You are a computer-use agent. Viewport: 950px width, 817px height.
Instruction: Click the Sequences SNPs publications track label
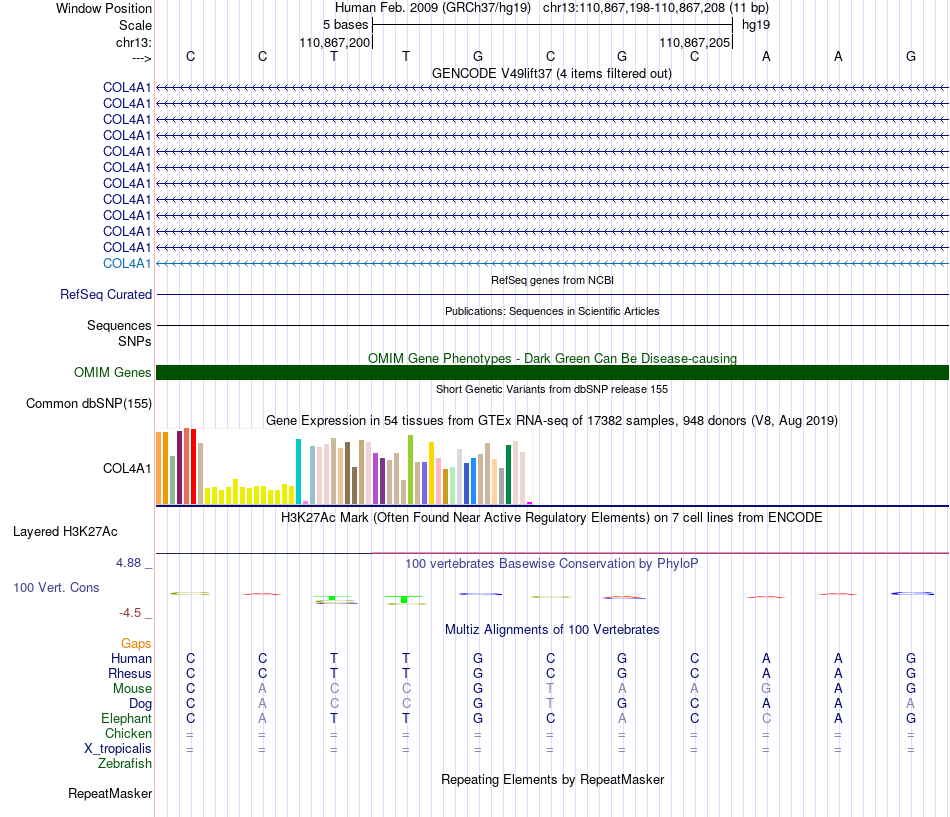[x=119, y=333]
